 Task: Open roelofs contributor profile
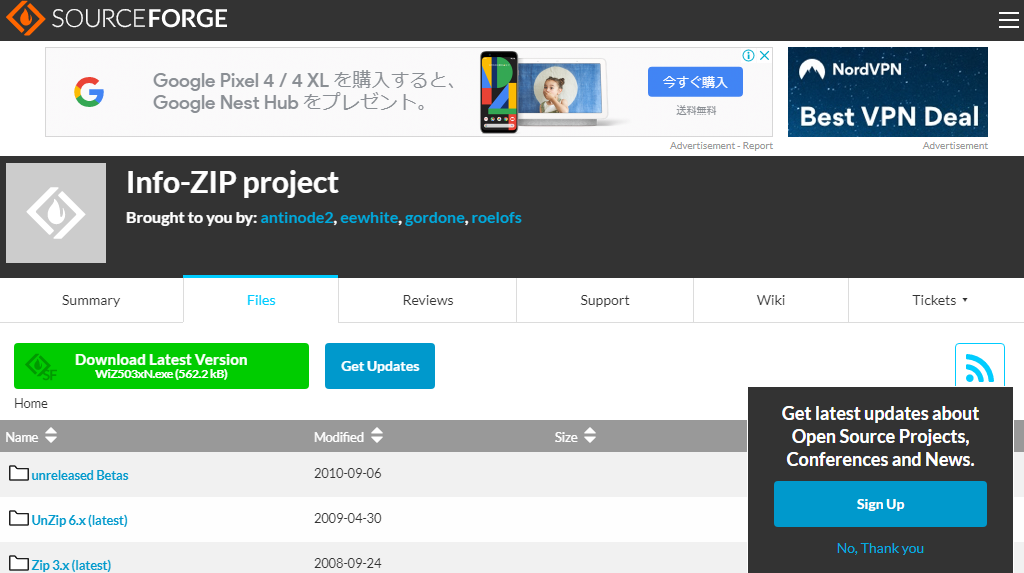tap(496, 218)
